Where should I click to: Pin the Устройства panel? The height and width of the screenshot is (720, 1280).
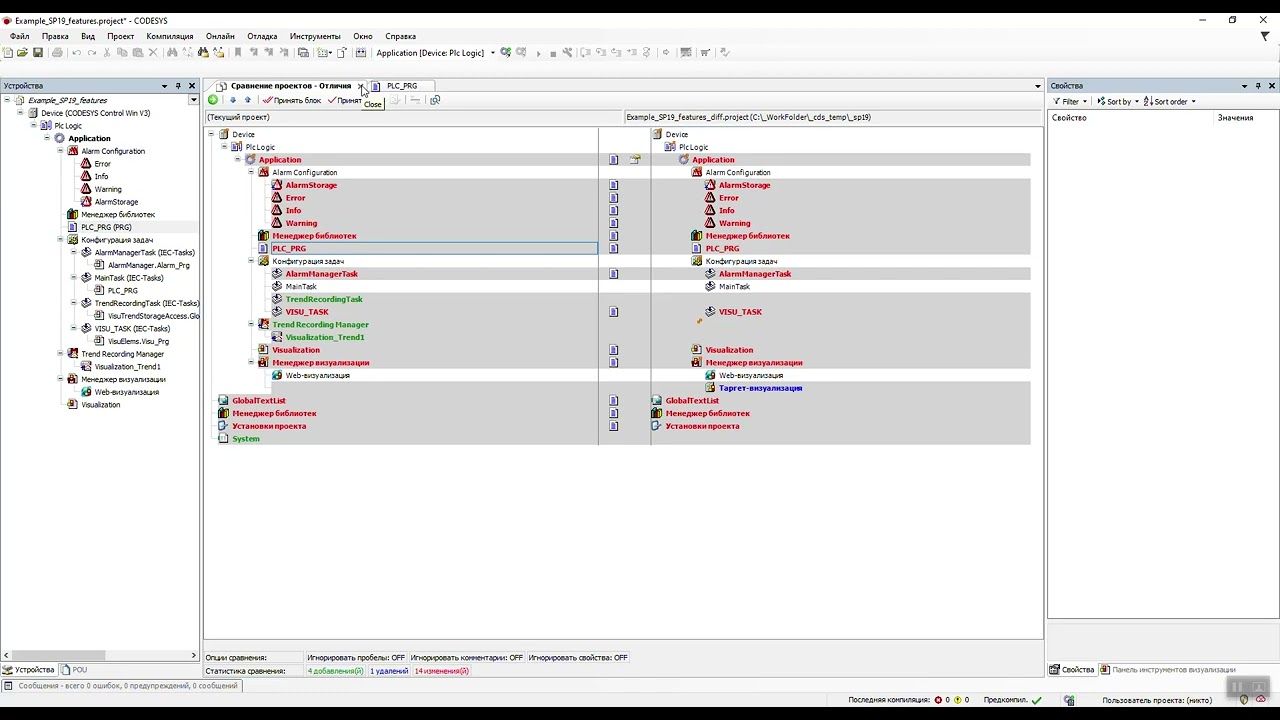pos(178,86)
